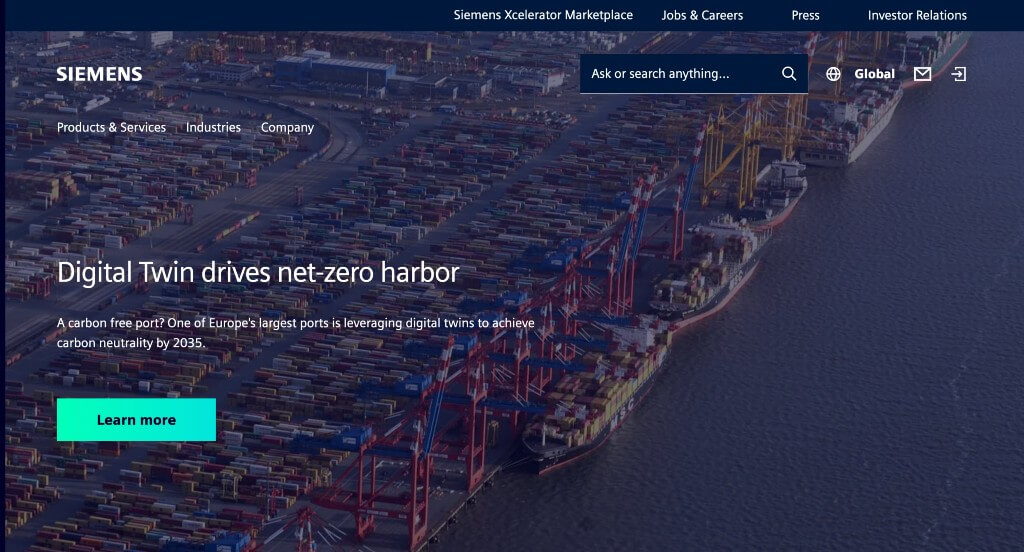Screen dimensions: 1024x552
Task: Click the carbon free port description text
Action: coord(295,333)
